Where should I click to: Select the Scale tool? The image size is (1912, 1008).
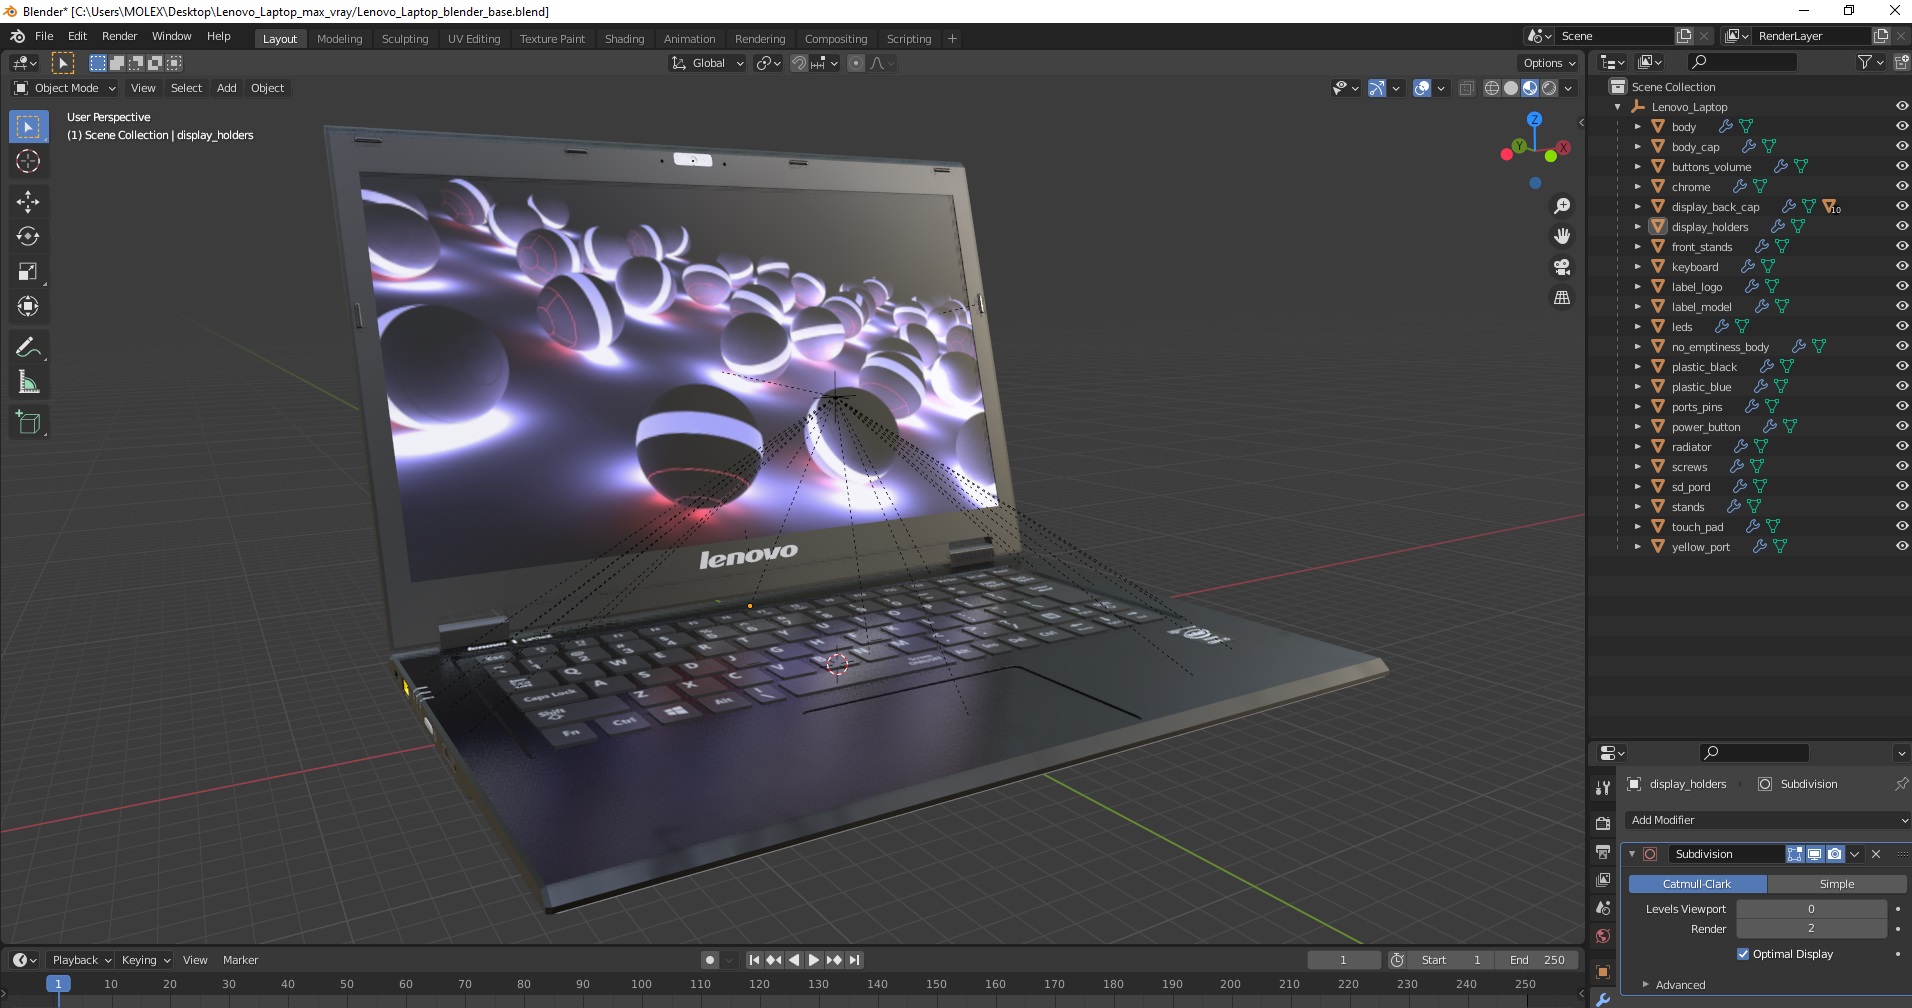(28, 271)
